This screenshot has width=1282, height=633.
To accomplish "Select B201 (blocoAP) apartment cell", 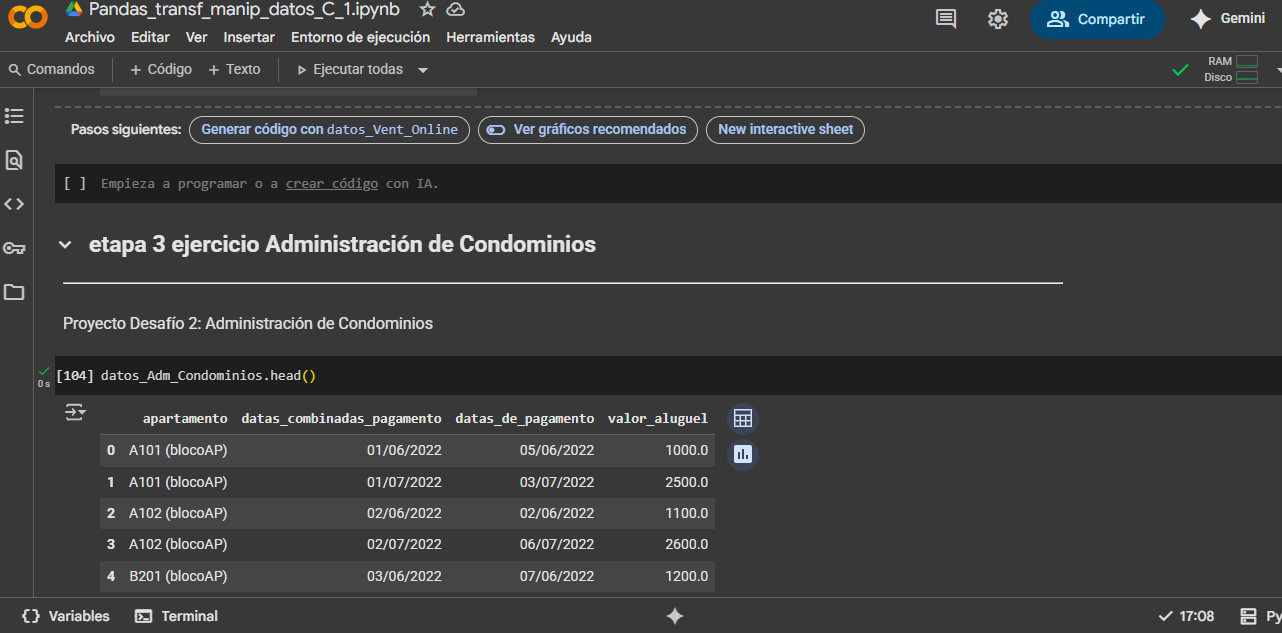I will coord(178,576).
